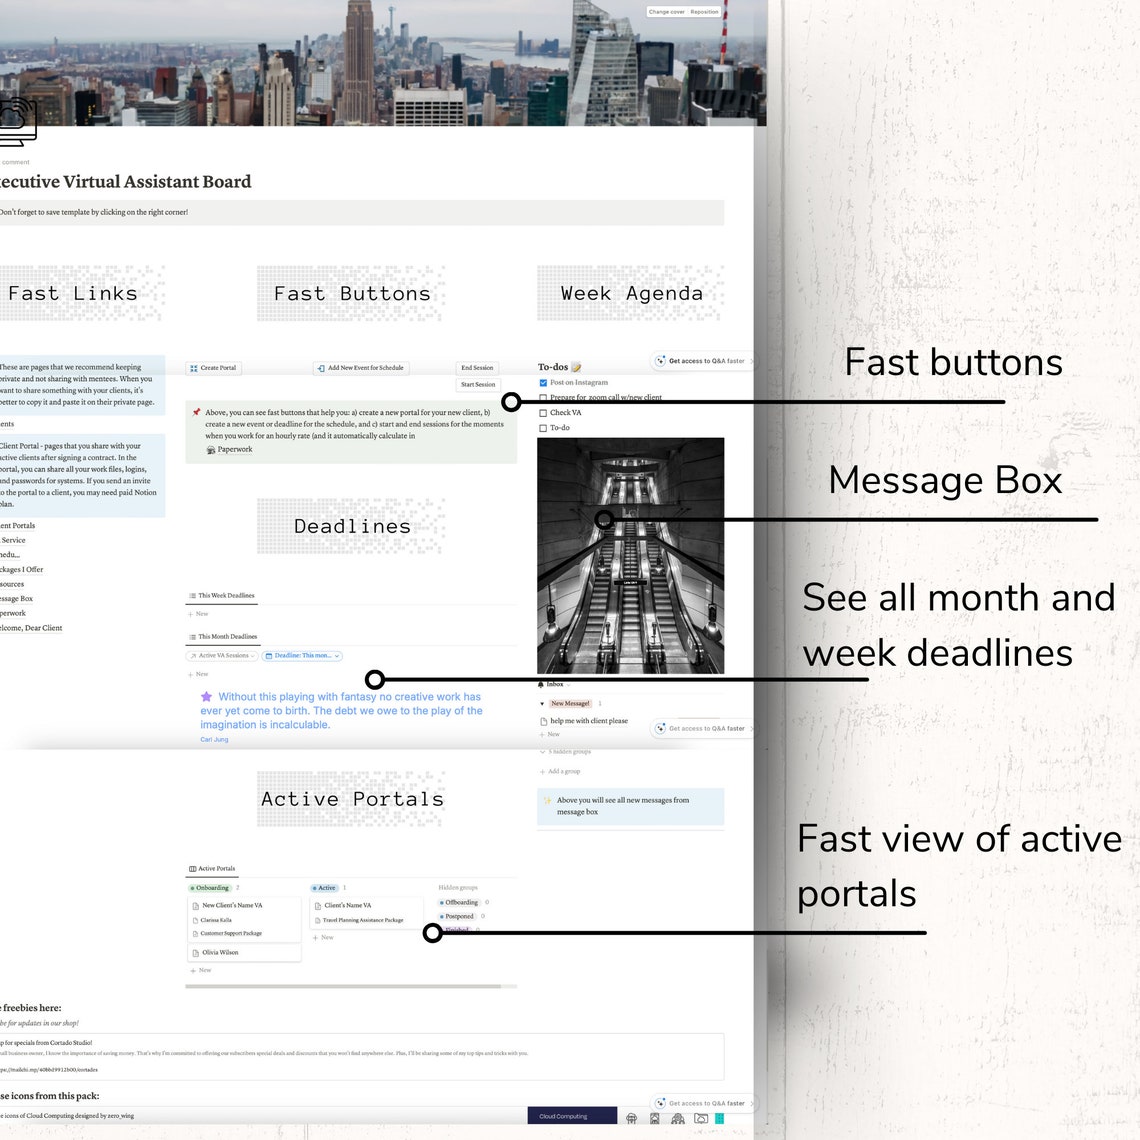This screenshot has height=1140, width=1140.
Task: Click the Create Portal button
Action: click(213, 368)
